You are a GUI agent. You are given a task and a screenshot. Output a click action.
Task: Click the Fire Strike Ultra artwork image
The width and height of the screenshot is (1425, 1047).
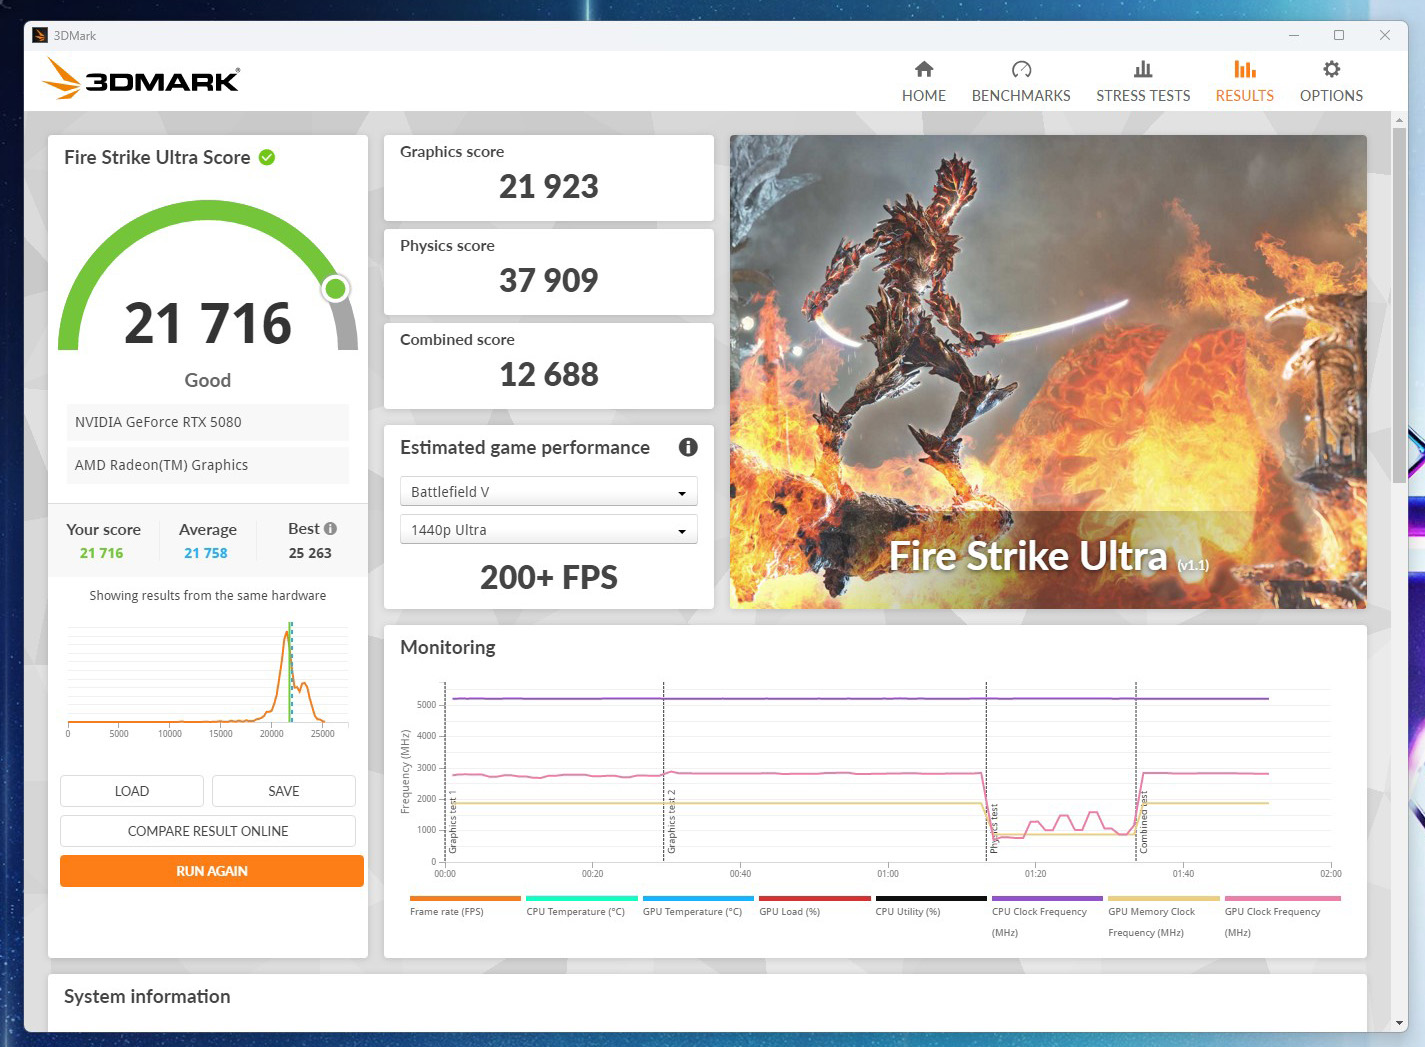pos(1047,371)
